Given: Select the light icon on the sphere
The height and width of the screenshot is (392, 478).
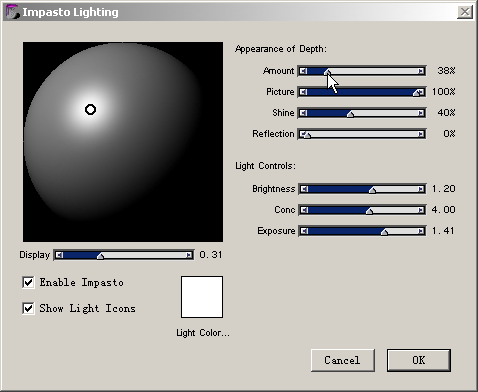Looking at the screenshot, I should coord(90,109).
